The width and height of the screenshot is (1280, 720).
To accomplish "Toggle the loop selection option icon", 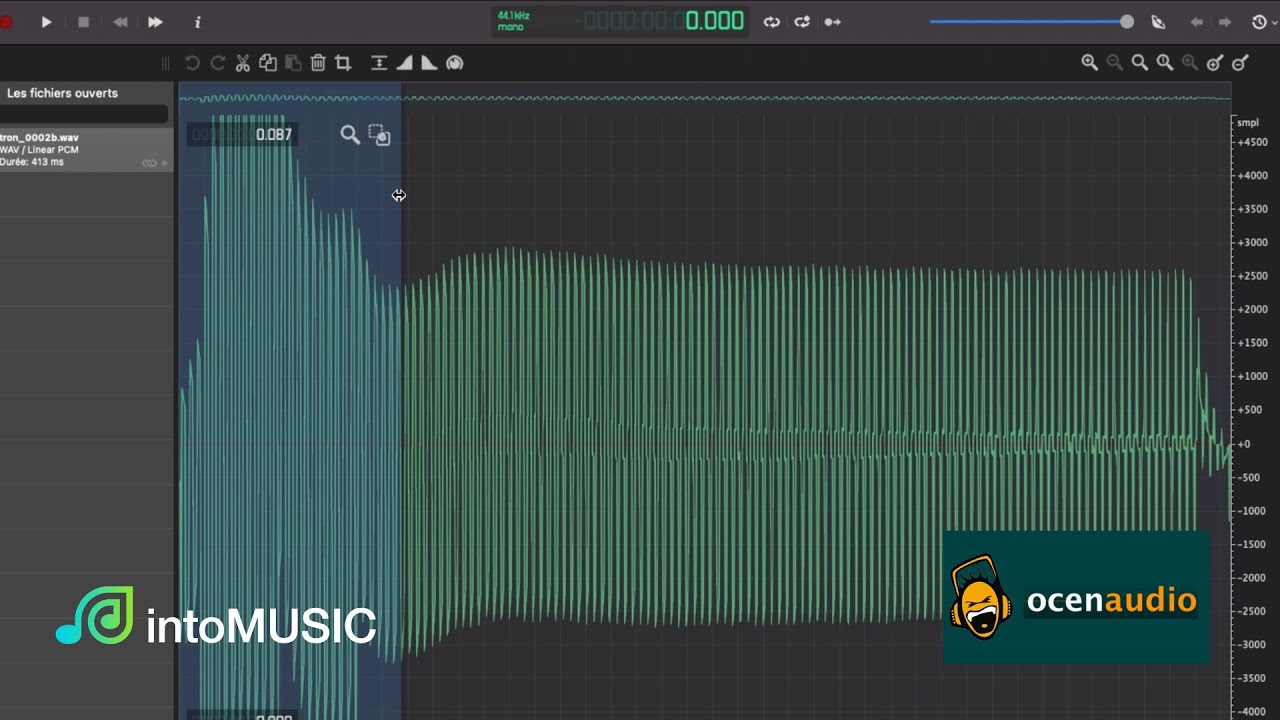I will [x=802, y=22].
